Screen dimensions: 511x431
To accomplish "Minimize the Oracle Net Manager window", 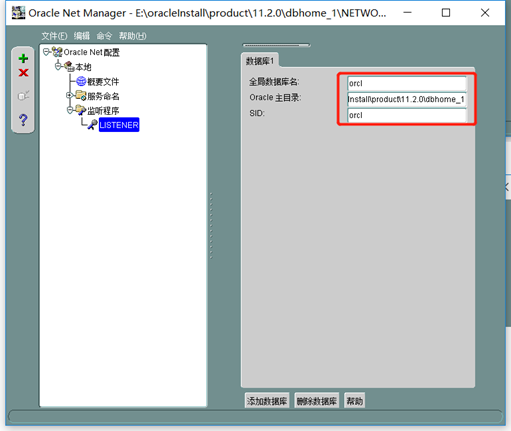I will coord(407,13).
